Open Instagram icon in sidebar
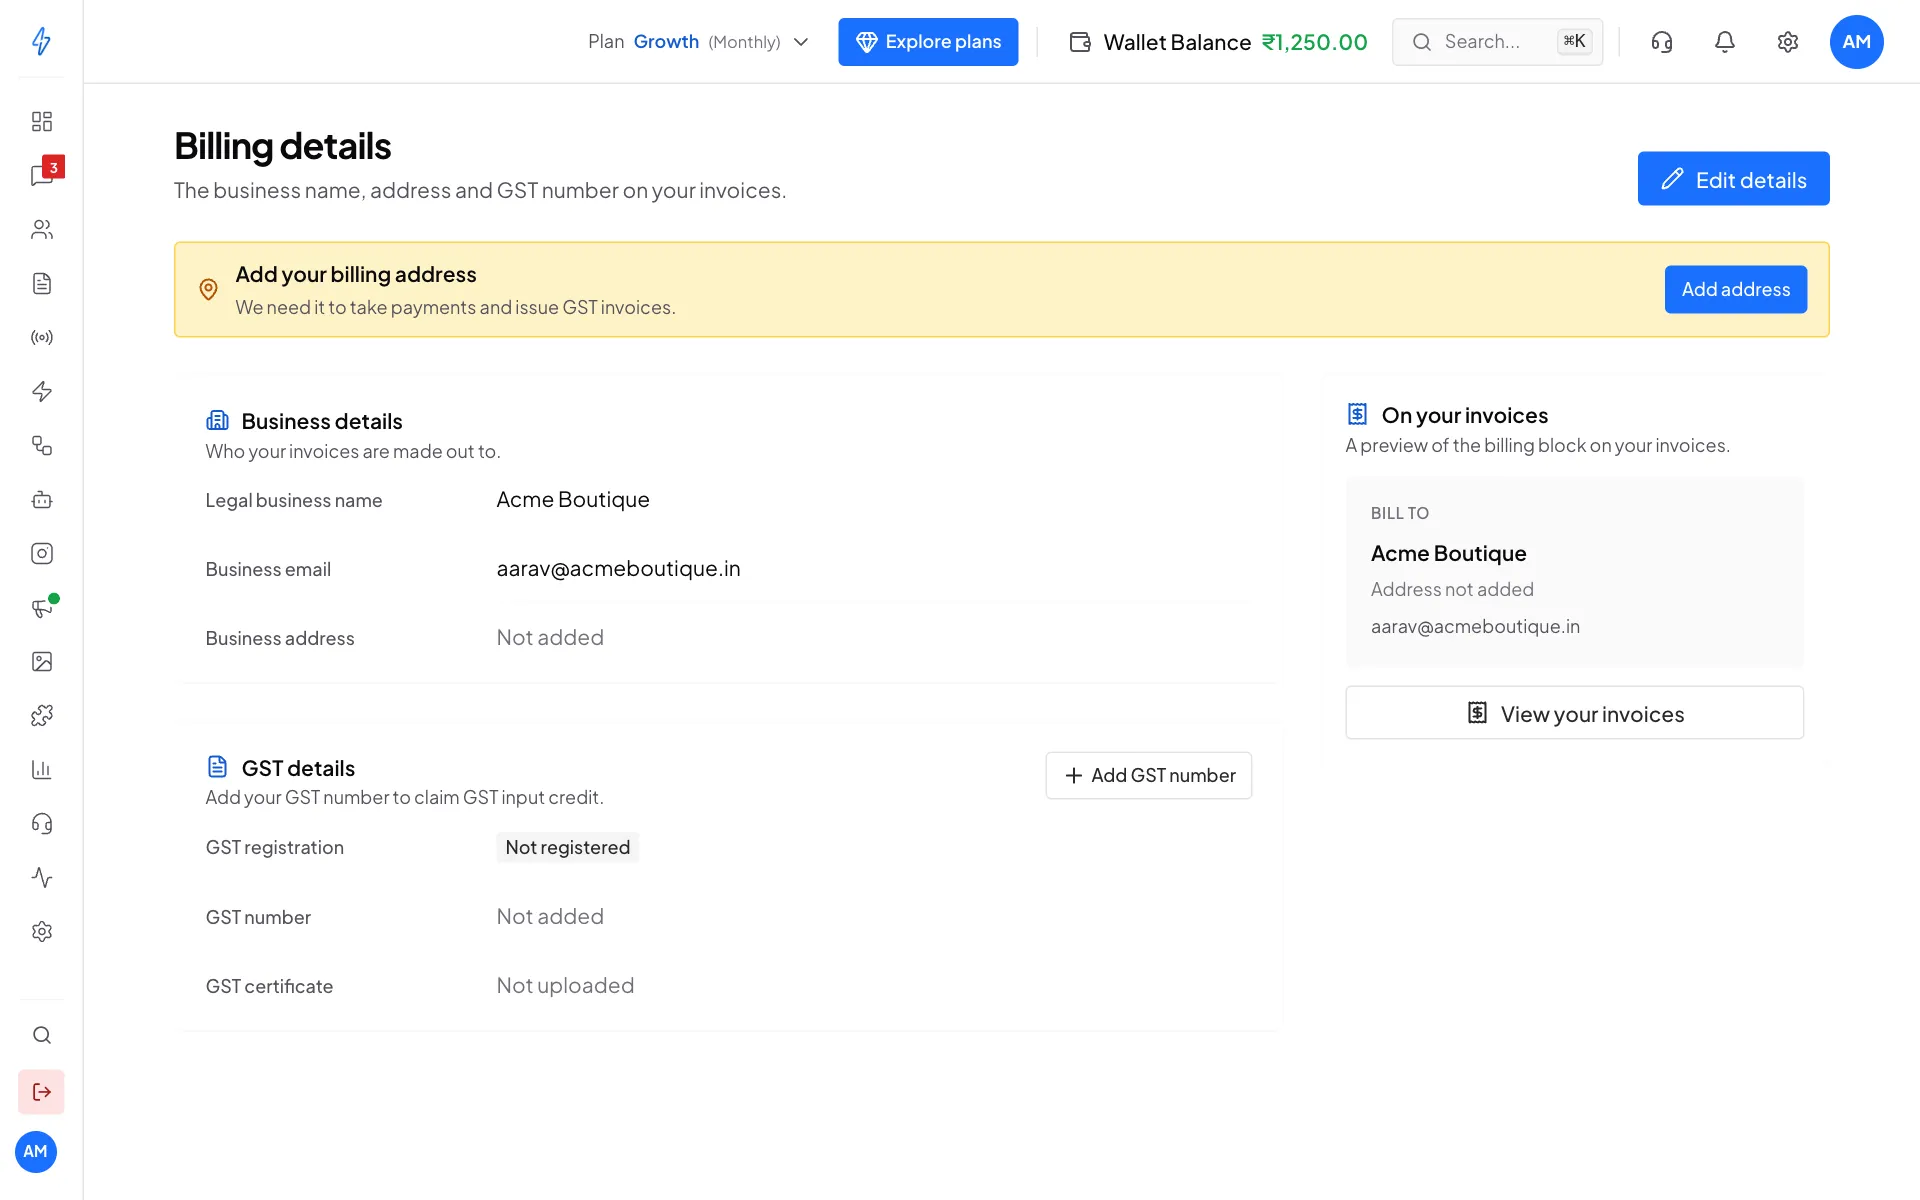Screen dimensions: 1920x1200 click(41, 553)
